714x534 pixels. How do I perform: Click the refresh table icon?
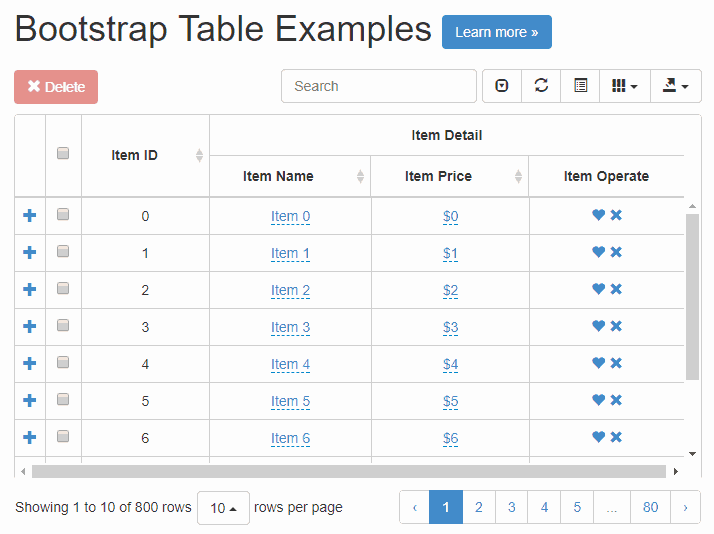coord(541,86)
